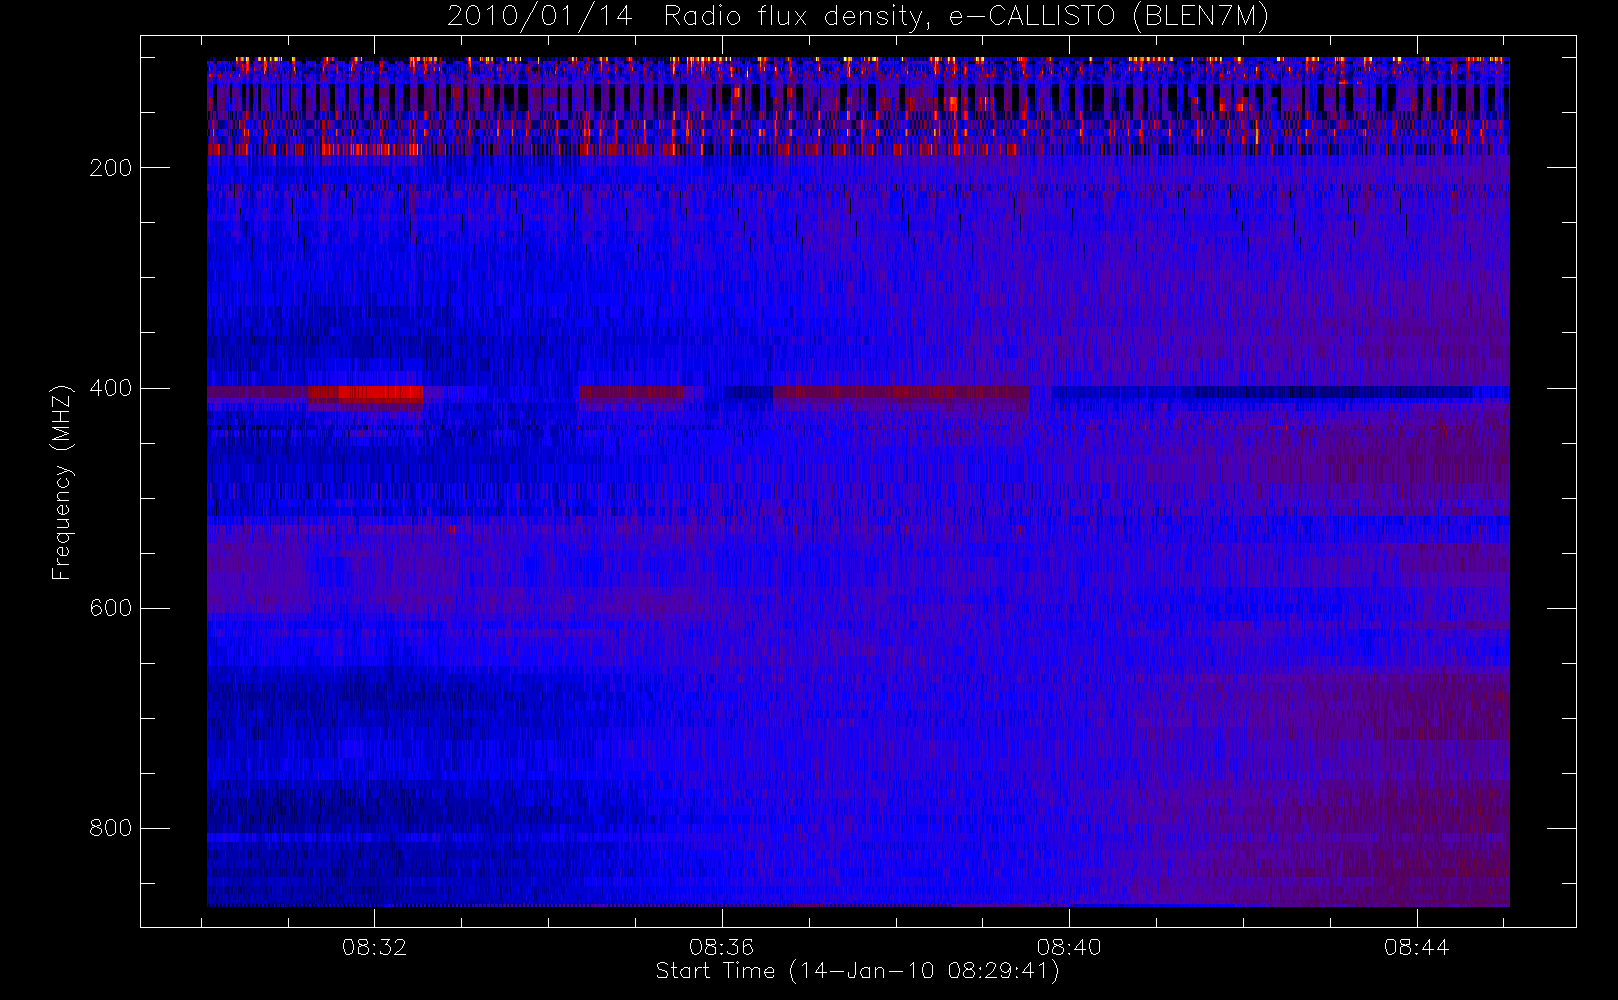1618x1000 pixels.
Task: Click the 08:36 time tick label
Action: (721, 947)
